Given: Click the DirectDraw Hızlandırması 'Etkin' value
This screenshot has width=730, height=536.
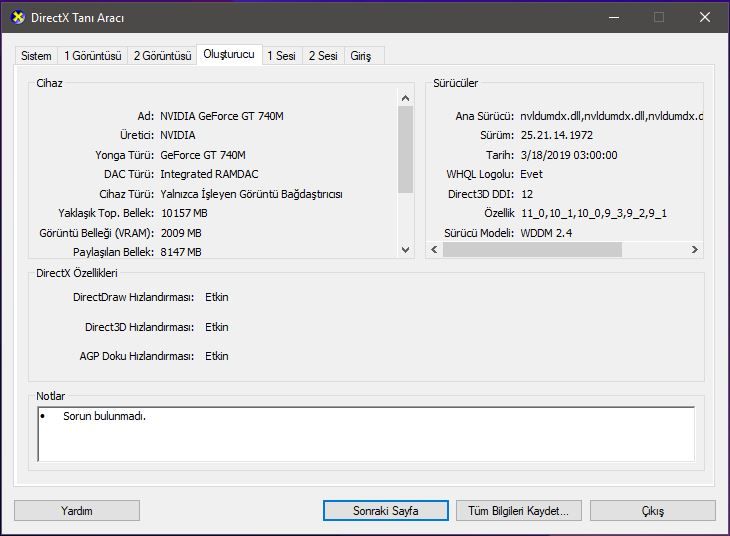Looking at the screenshot, I should click(x=216, y=297).
